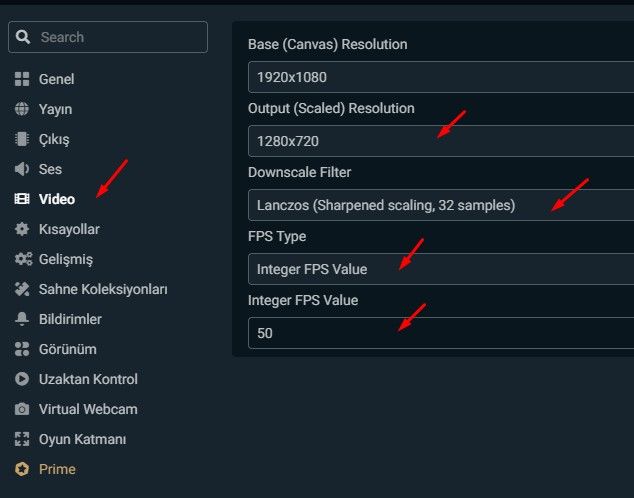Expand the Downscale Filter dropdown
The width and height of the screenshot is (634, 498).
pos(440,205)
